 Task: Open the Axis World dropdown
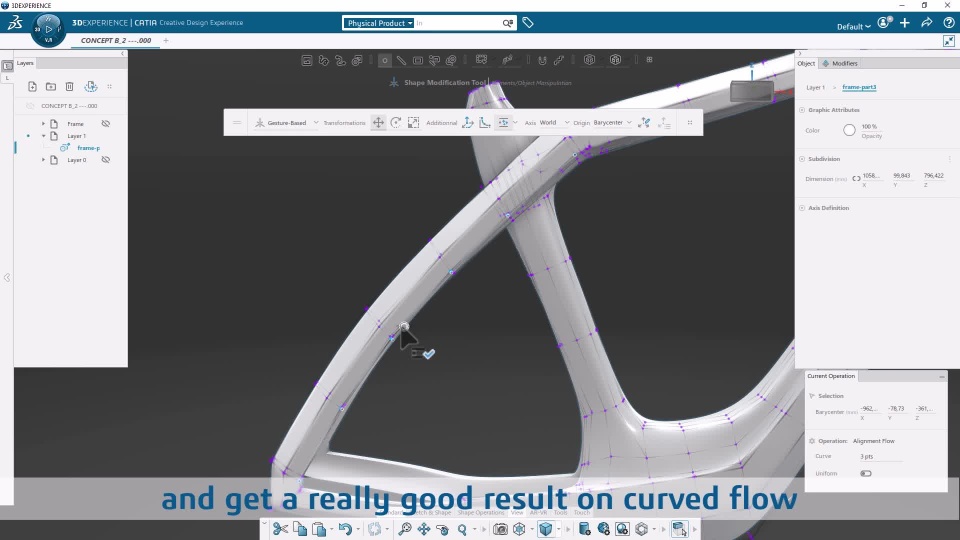(x=554, y=122)
